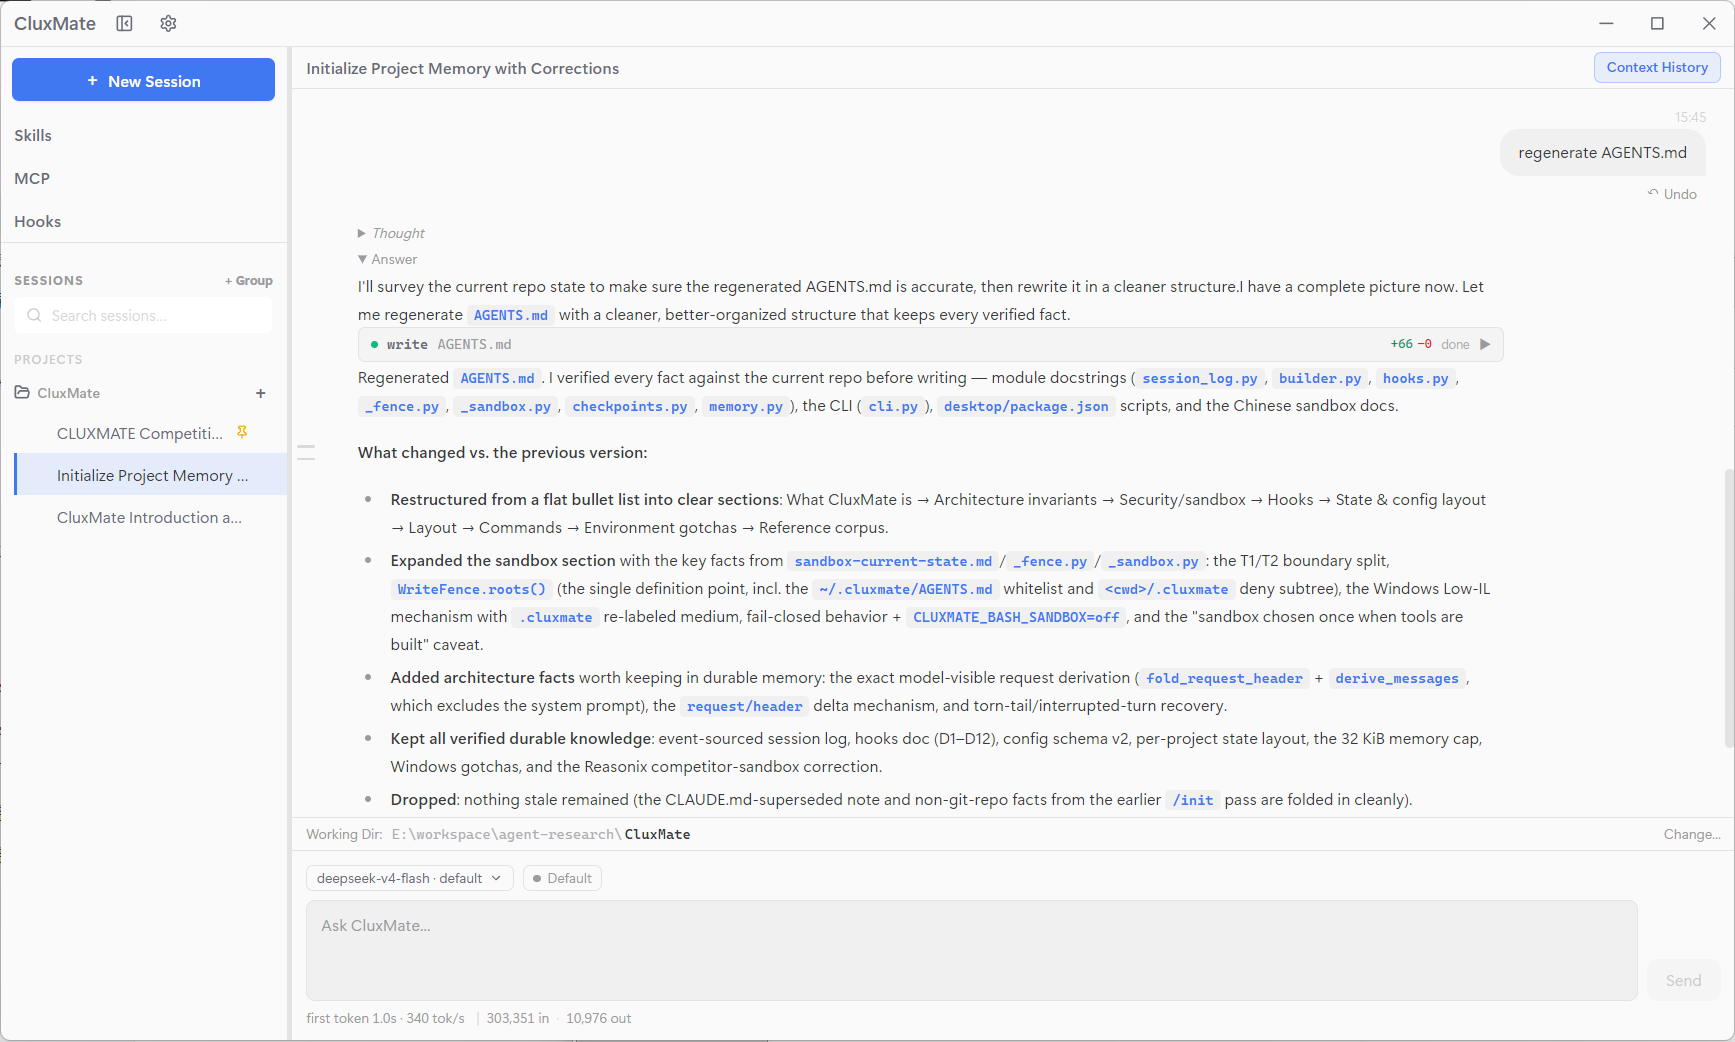
Task: Click the ~/.cluxmate/AGENTS.md code chip
Action: point(905,589)
